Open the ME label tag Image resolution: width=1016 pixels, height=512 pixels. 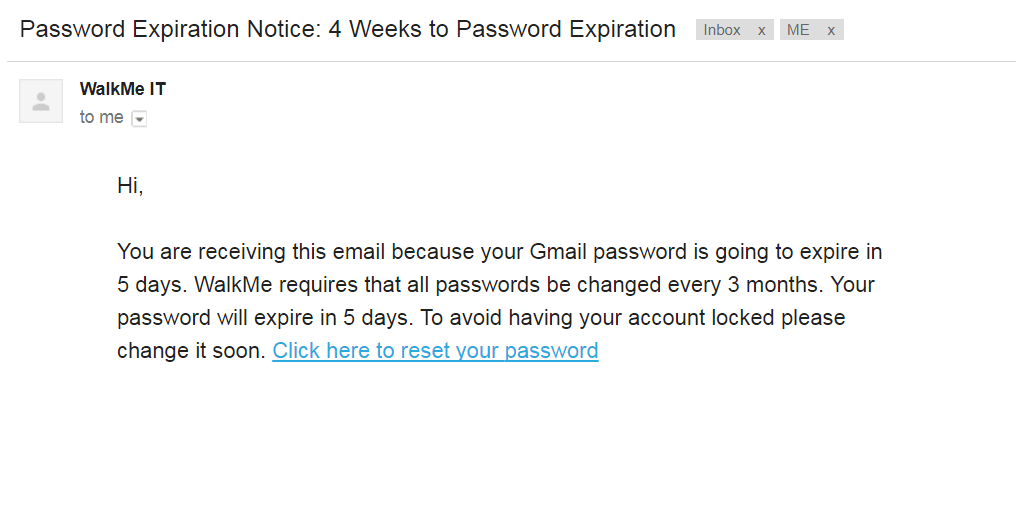click(x=799, y=30)
